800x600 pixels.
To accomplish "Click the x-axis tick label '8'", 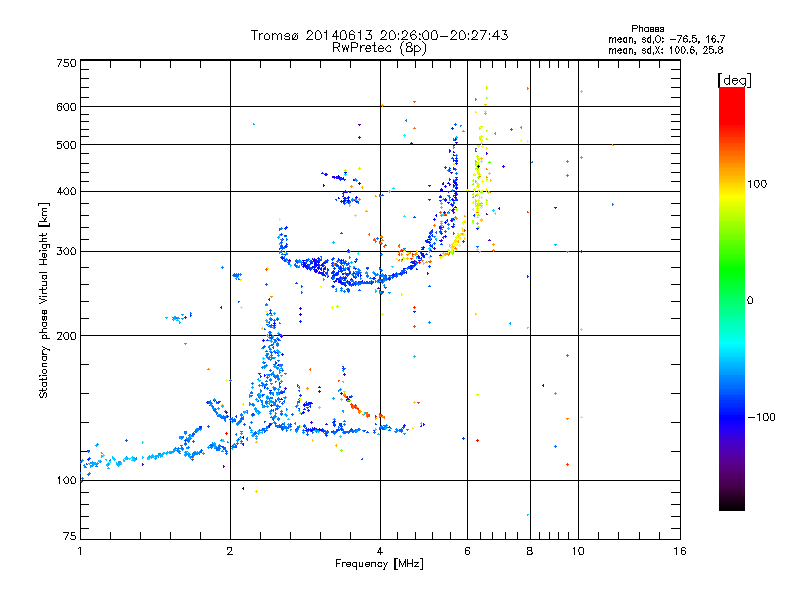I will [530, 551].
